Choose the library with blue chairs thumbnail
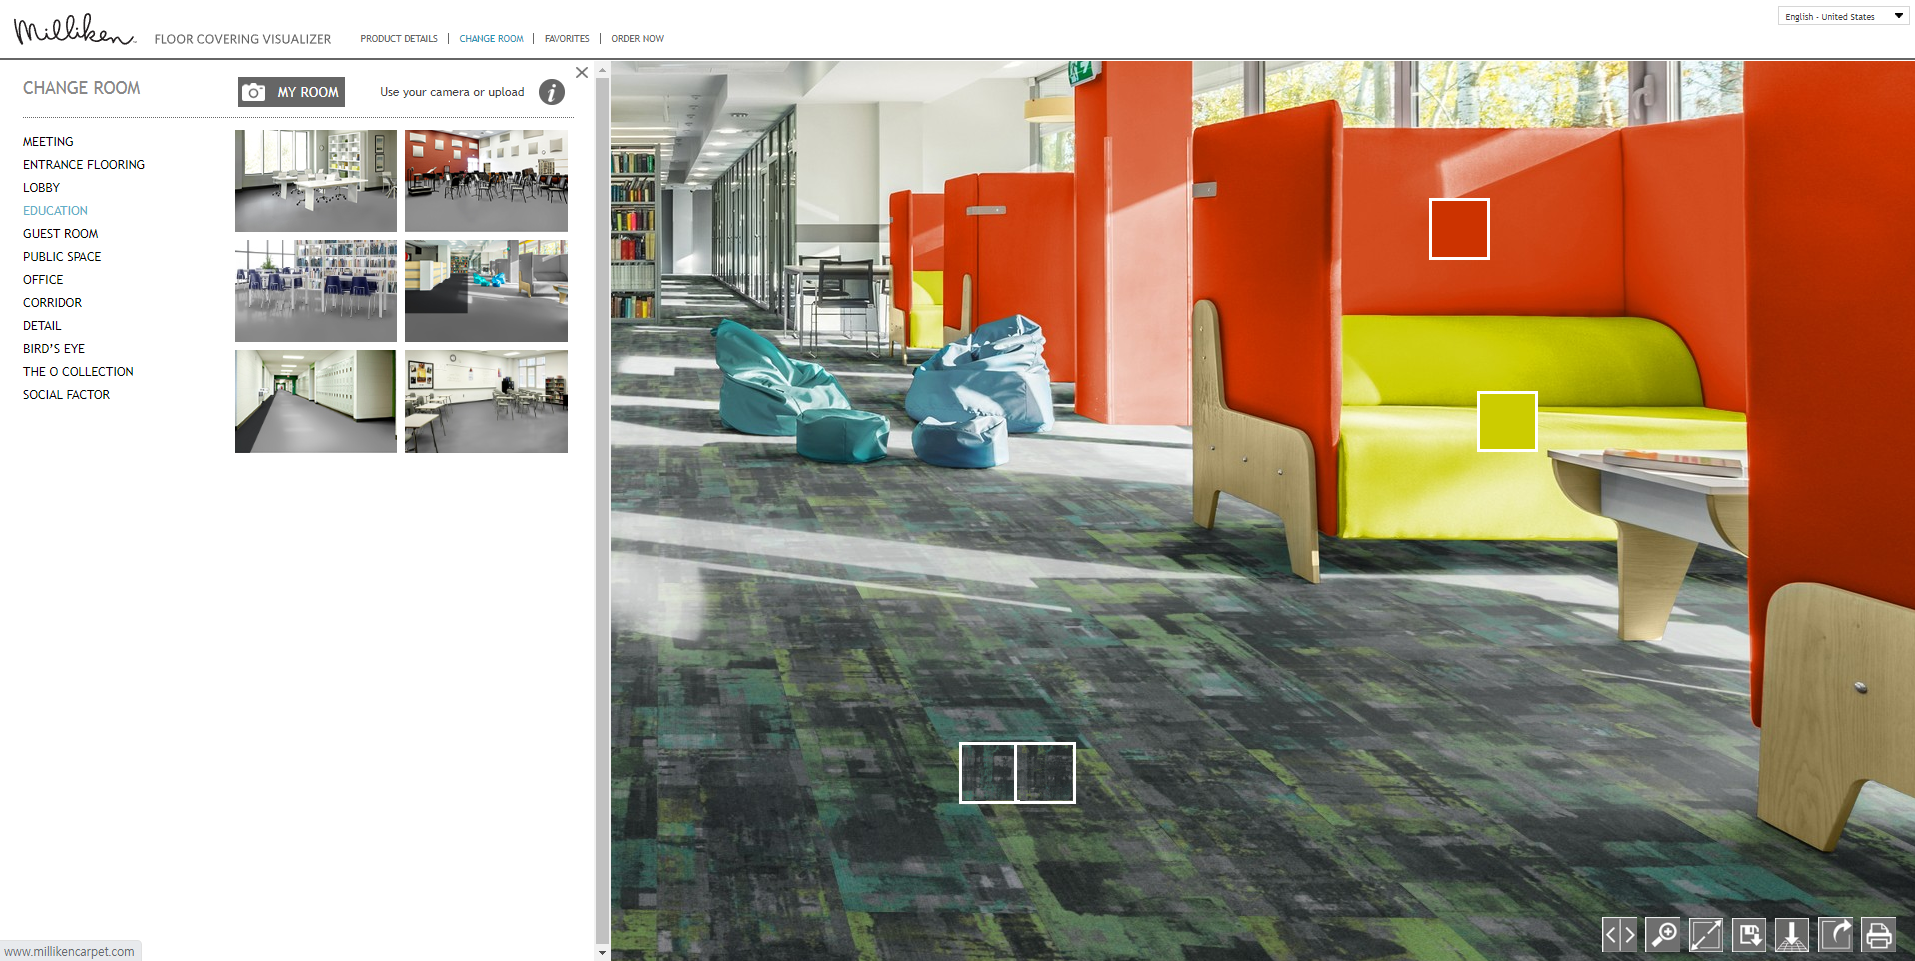This screenshot has height=961, width=1915. [x=316, y=291]
